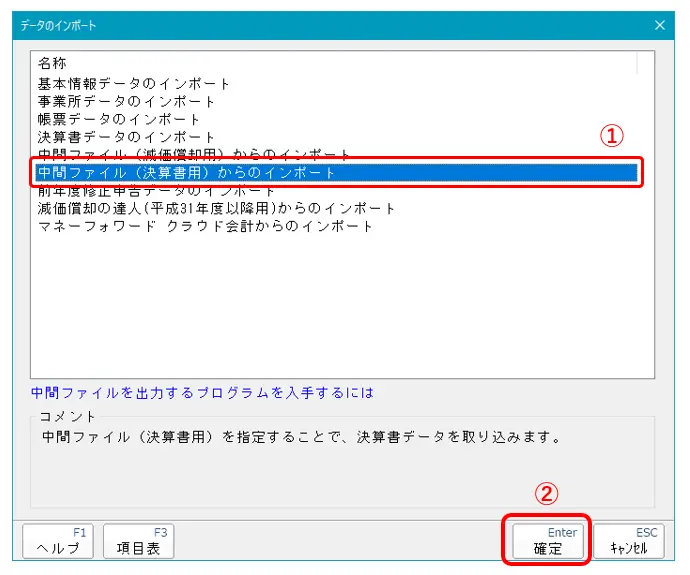Confirm with the 確定 (Enter) button
The height and width of the screenshot is (575, 690).
(547, 541)
